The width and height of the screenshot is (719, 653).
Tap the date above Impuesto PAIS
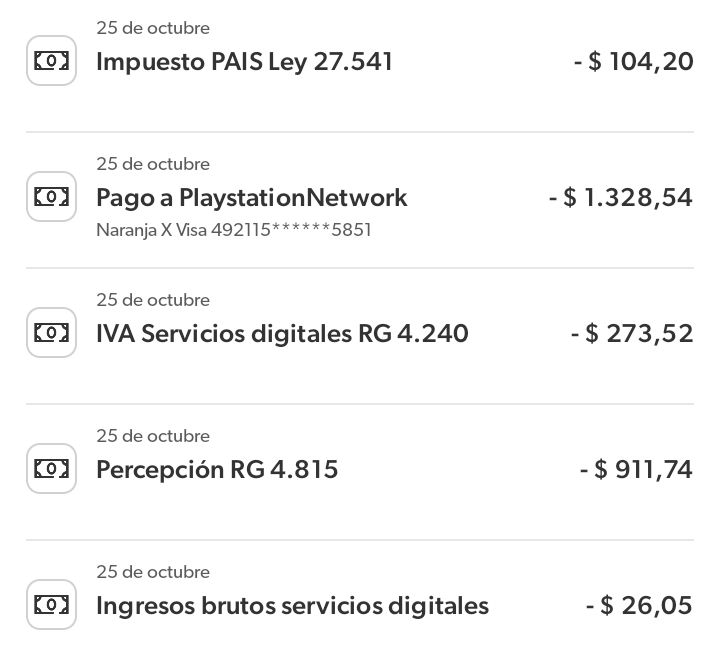tap(153, 28)
